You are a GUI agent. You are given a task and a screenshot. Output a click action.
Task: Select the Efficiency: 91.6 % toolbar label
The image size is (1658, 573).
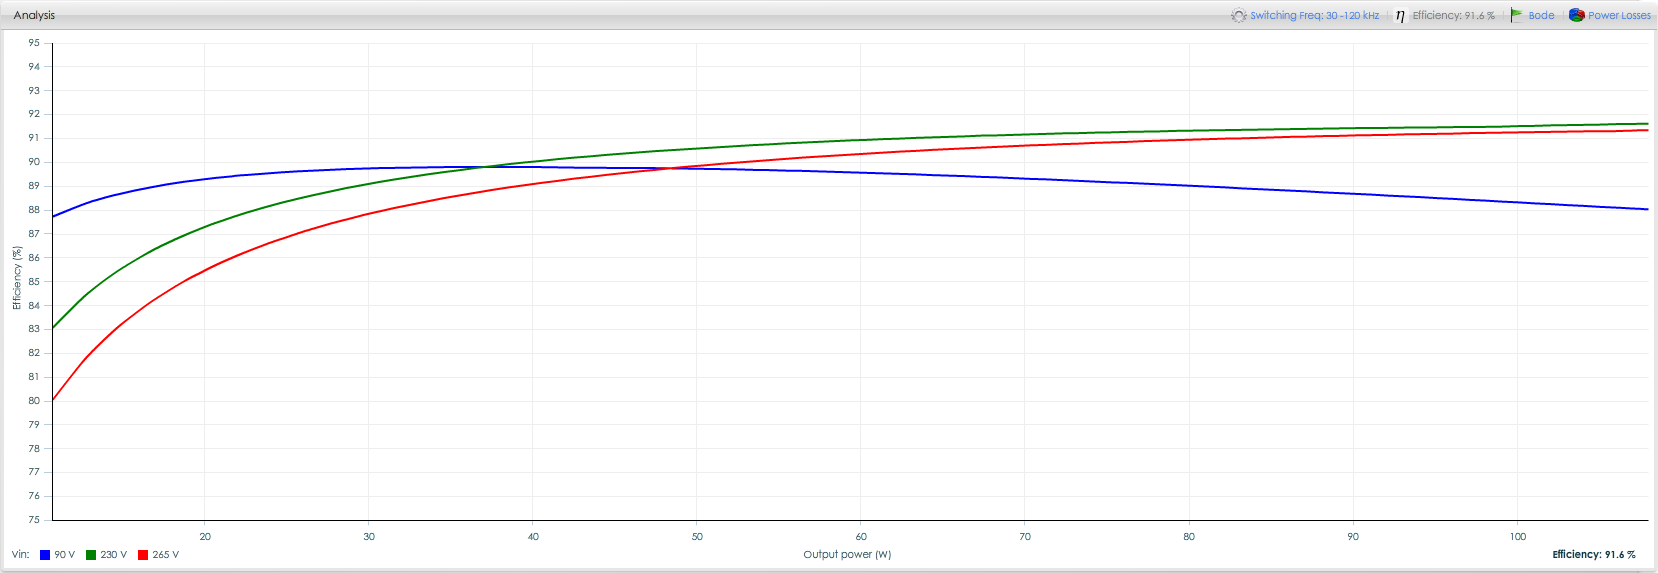click(x=1453, y=15)
